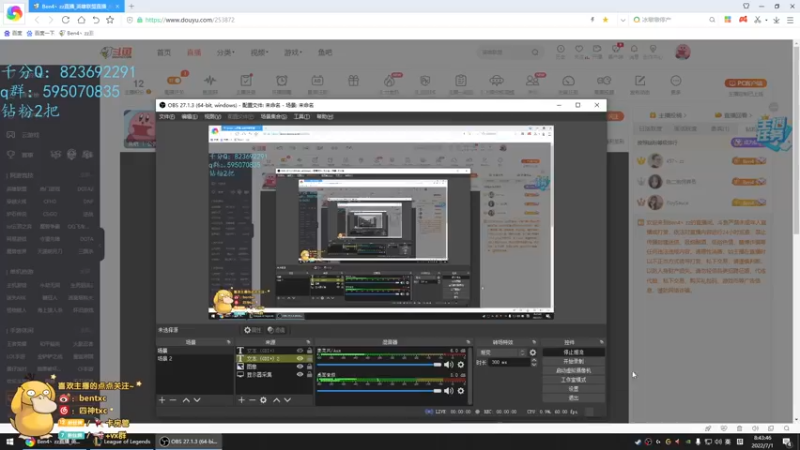Open 编辑(E) menu in OBS
800x450 pixels.
[189, 117]
